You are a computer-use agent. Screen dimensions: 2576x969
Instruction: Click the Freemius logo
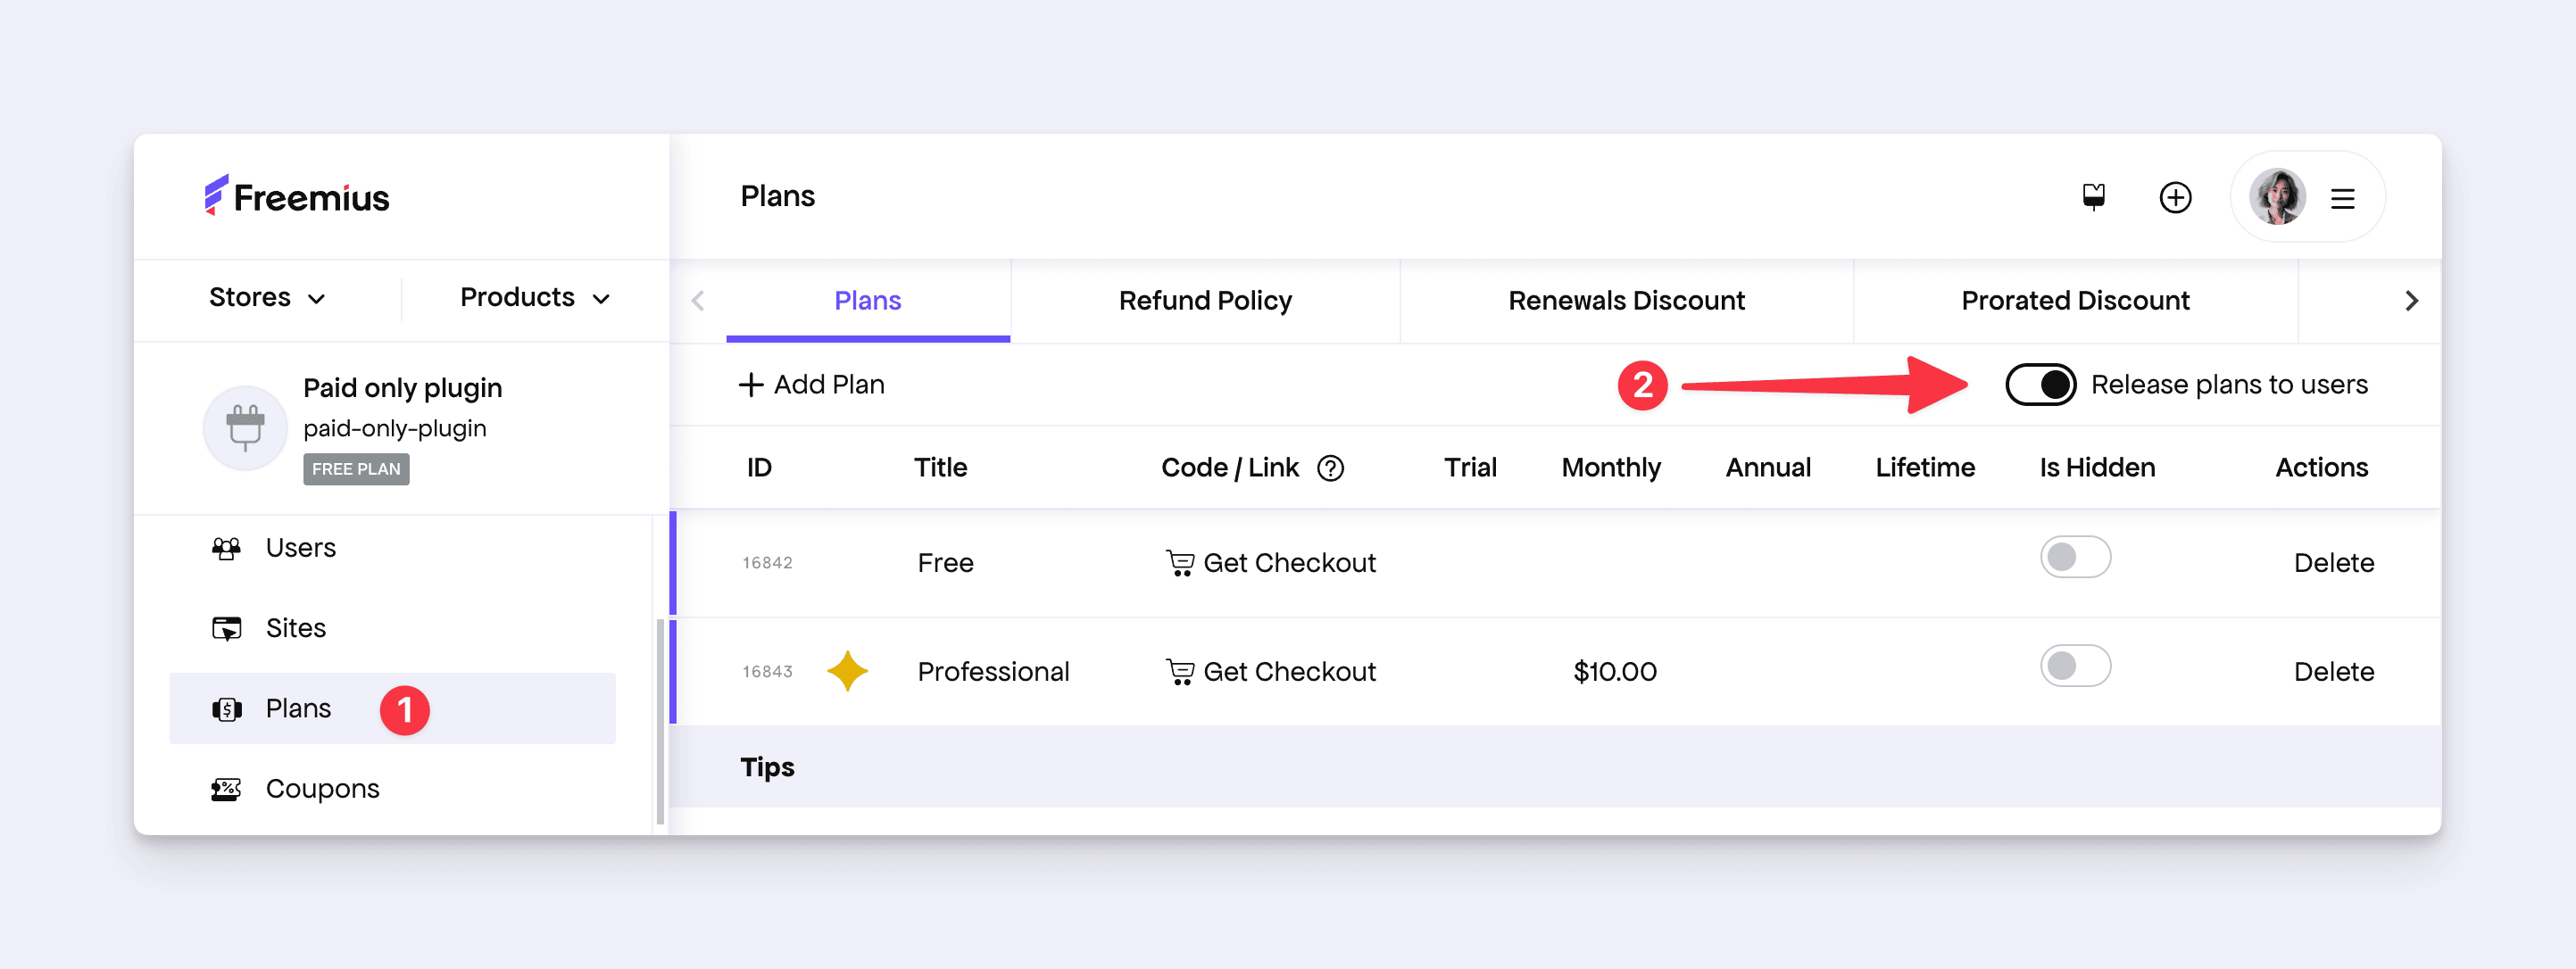point(297,197)
